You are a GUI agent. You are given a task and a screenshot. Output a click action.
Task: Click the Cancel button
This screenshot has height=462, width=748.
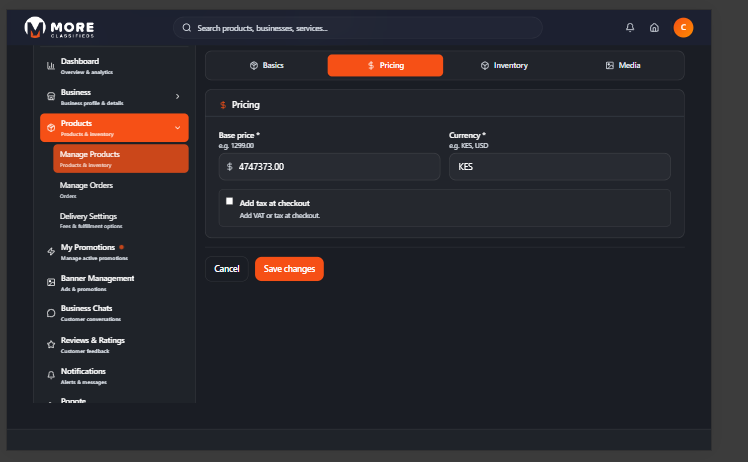click(x=227, y=269)
